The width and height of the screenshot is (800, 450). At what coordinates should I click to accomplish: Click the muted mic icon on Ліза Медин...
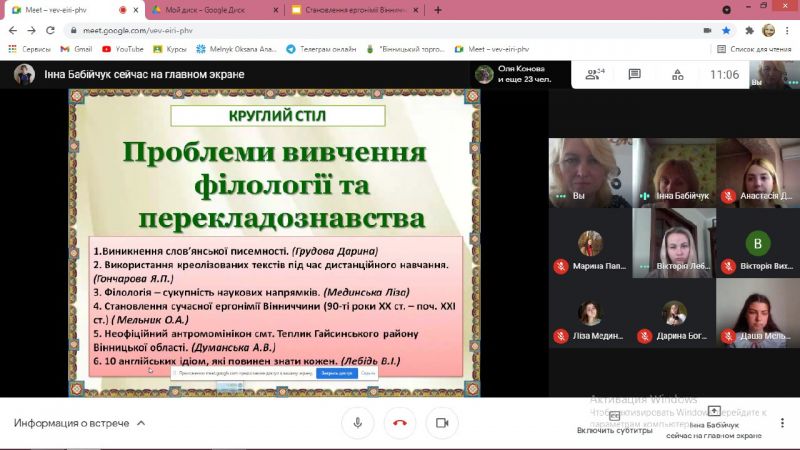tap(561, 336)
